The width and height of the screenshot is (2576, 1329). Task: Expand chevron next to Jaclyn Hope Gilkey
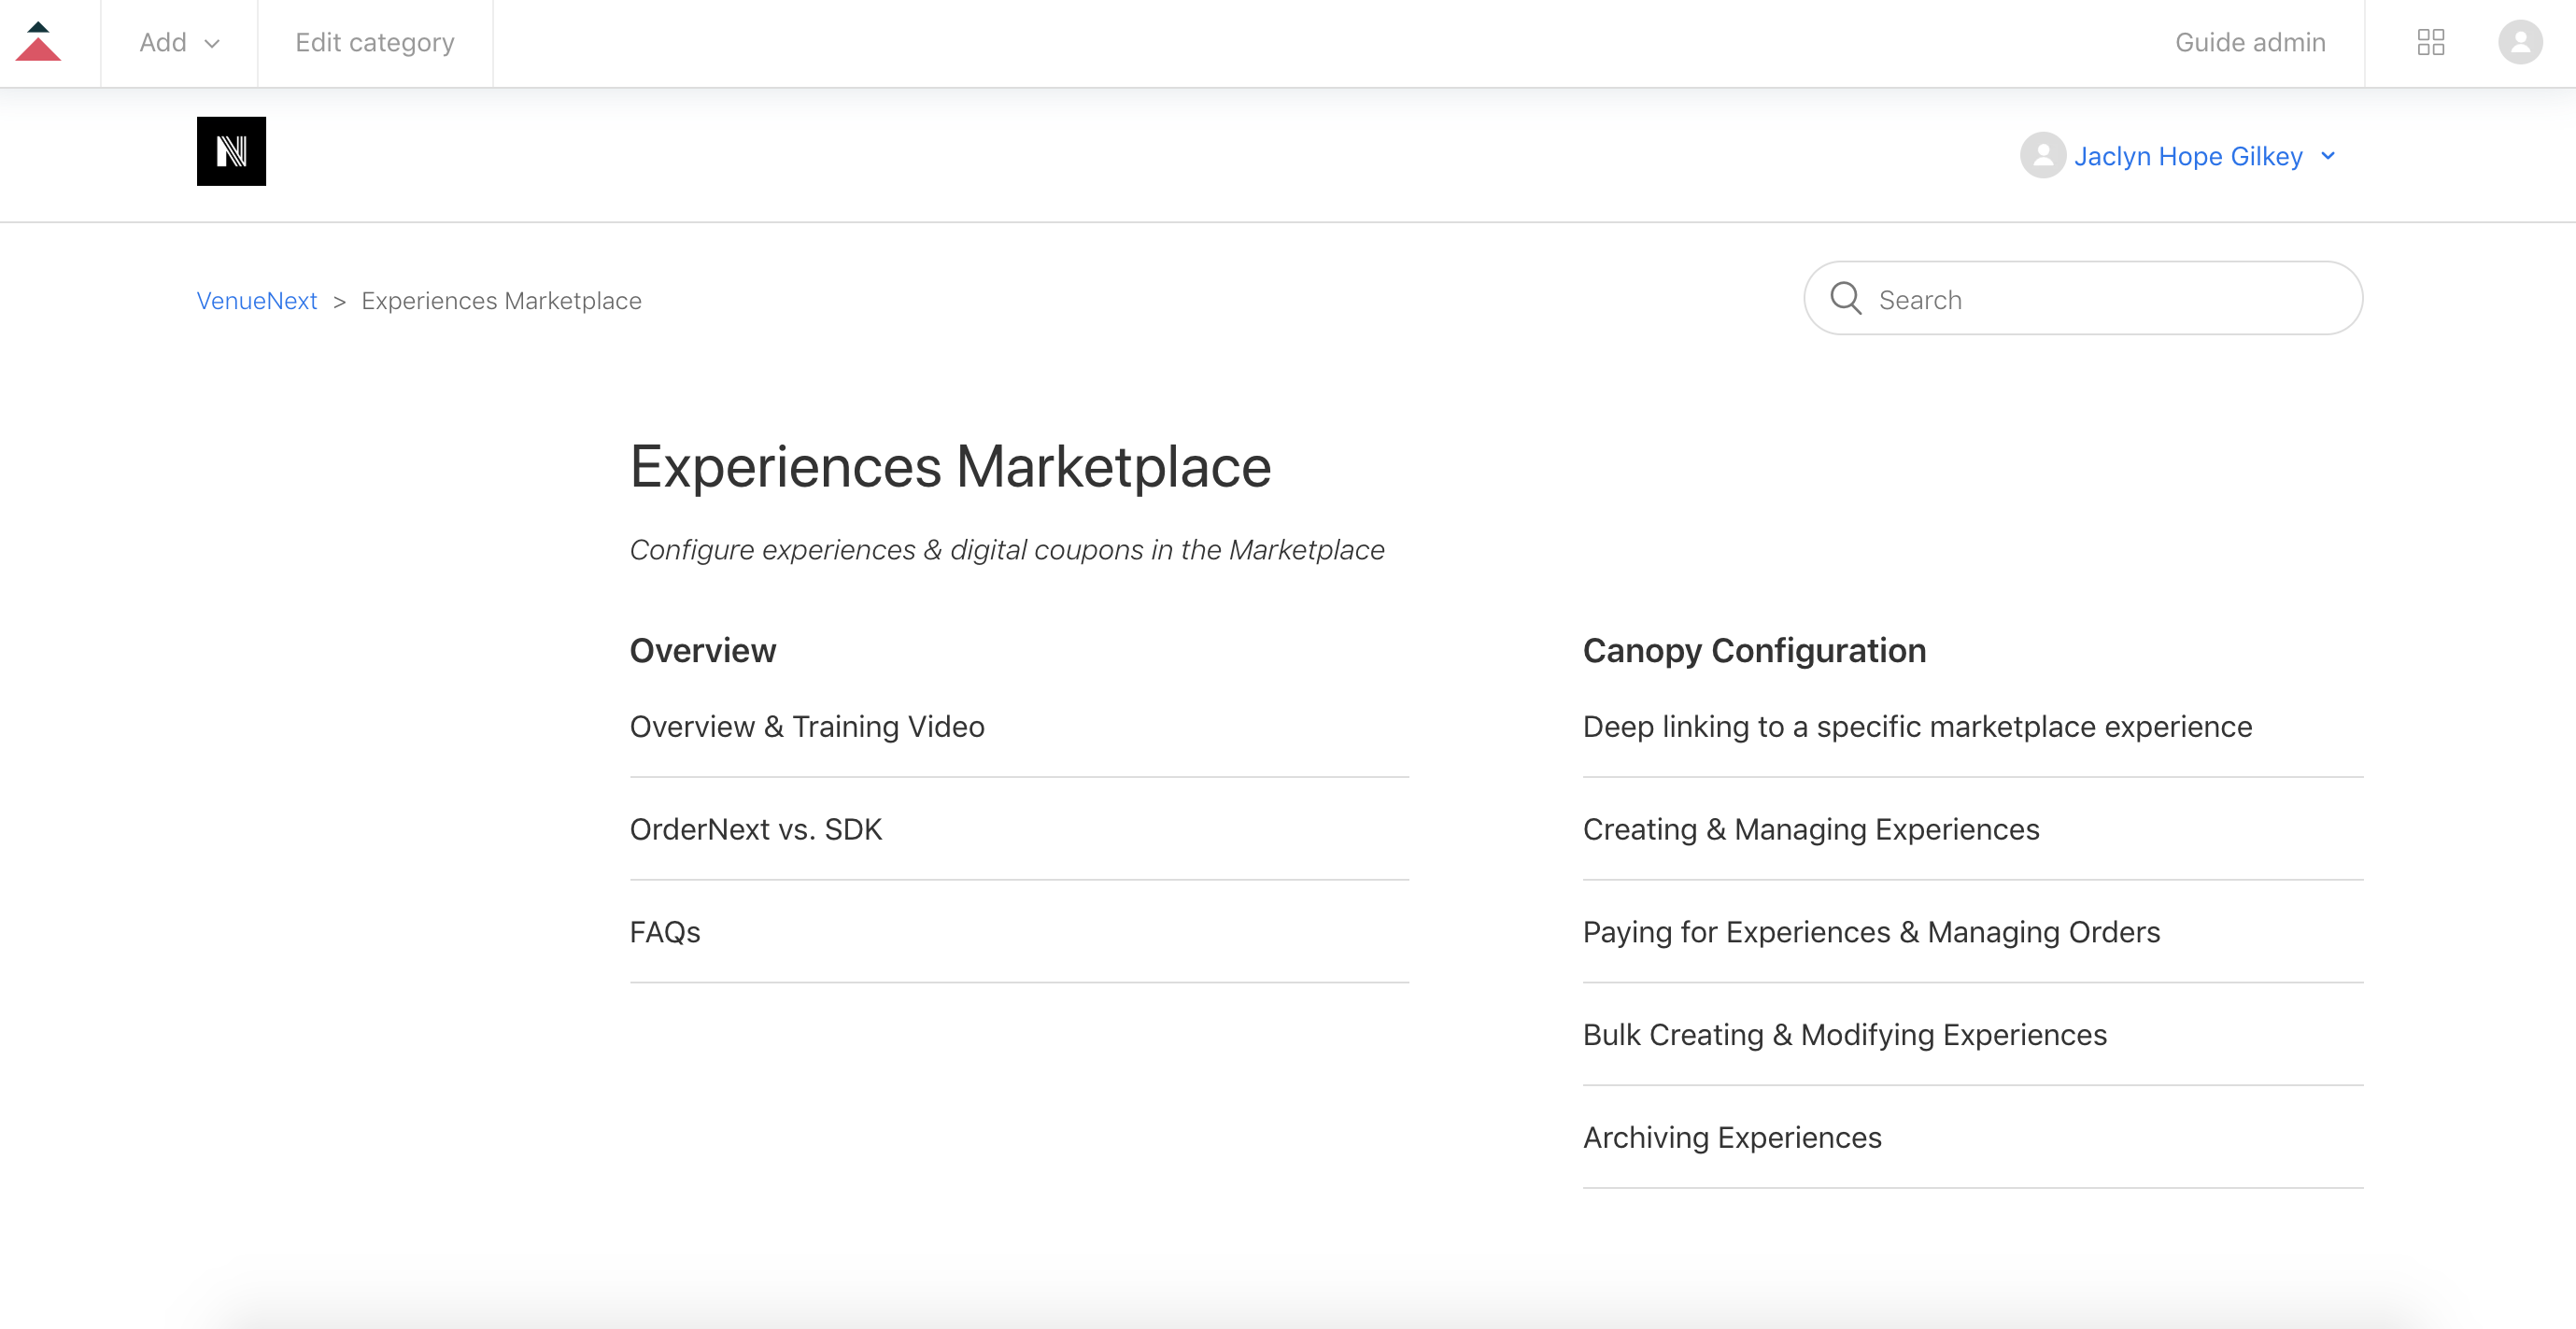(2328, 156)
